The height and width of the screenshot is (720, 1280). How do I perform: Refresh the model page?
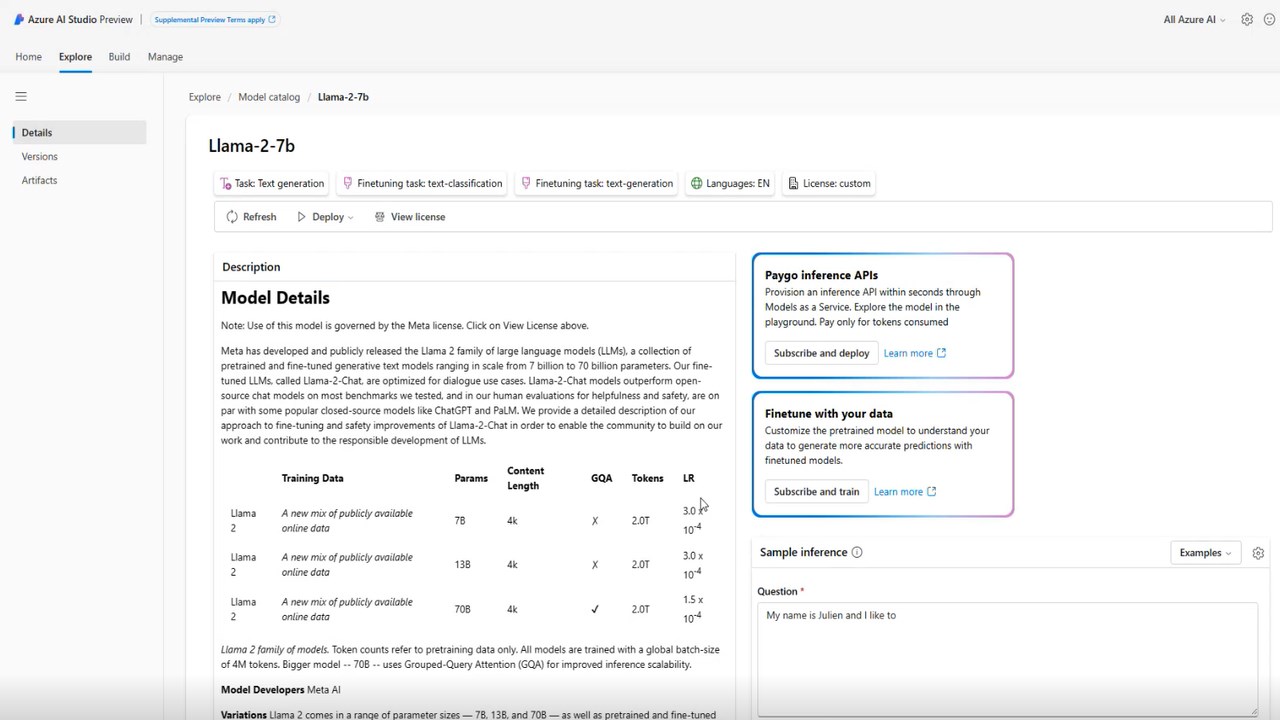click(251, 217)
